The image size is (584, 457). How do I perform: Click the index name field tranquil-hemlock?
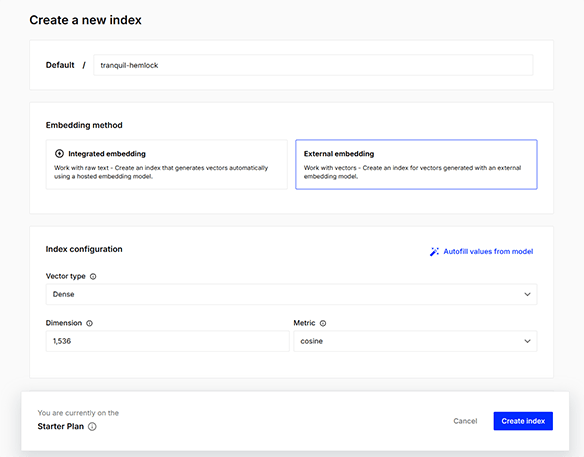313,65
